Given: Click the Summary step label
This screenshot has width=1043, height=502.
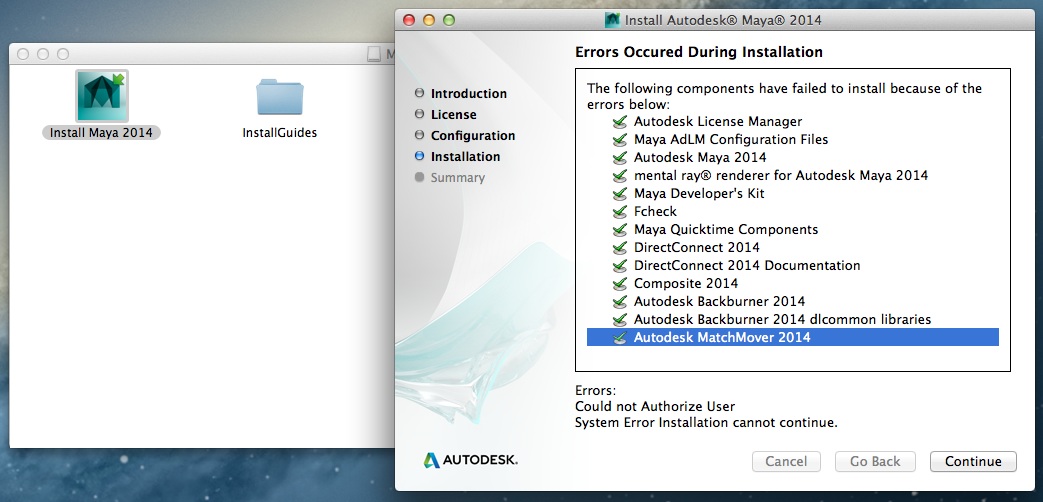Looking at the screenshot, I should (x=458, y=178).
